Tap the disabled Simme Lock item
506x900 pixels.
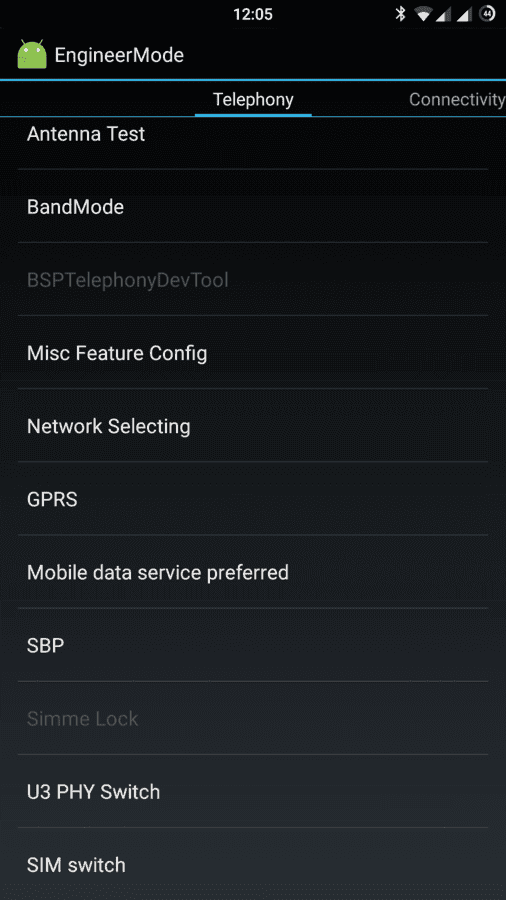pyautogui.click(x=253, y=719)
